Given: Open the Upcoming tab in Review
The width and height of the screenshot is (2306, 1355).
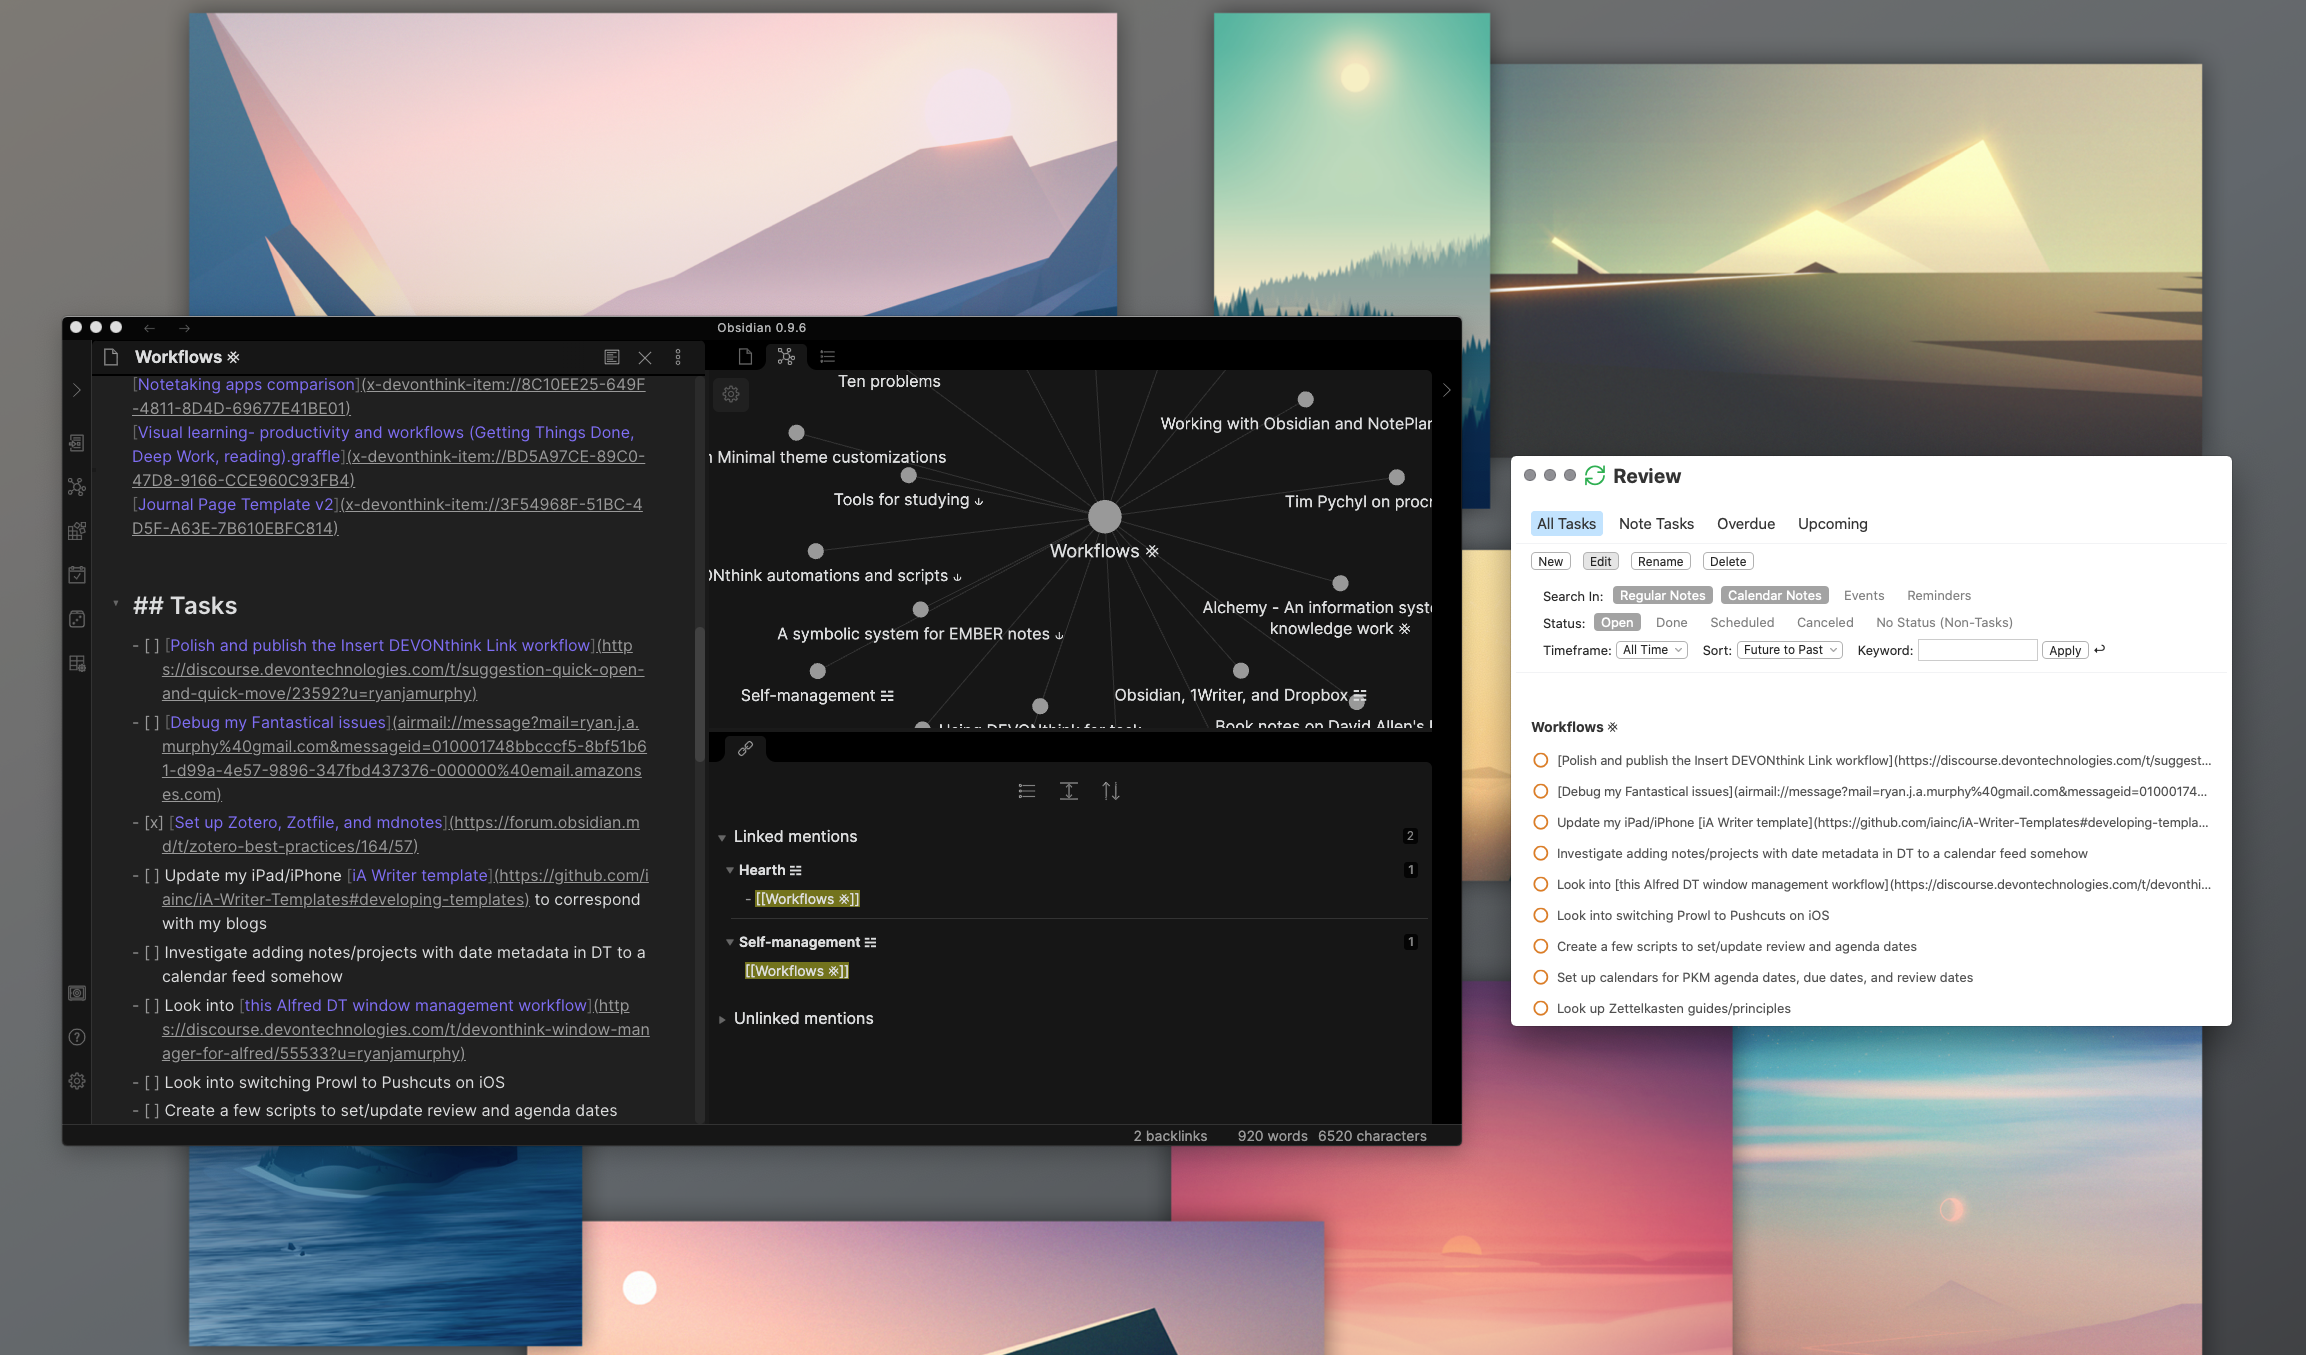Looking at the screenshot, I should click(1832, 523).
